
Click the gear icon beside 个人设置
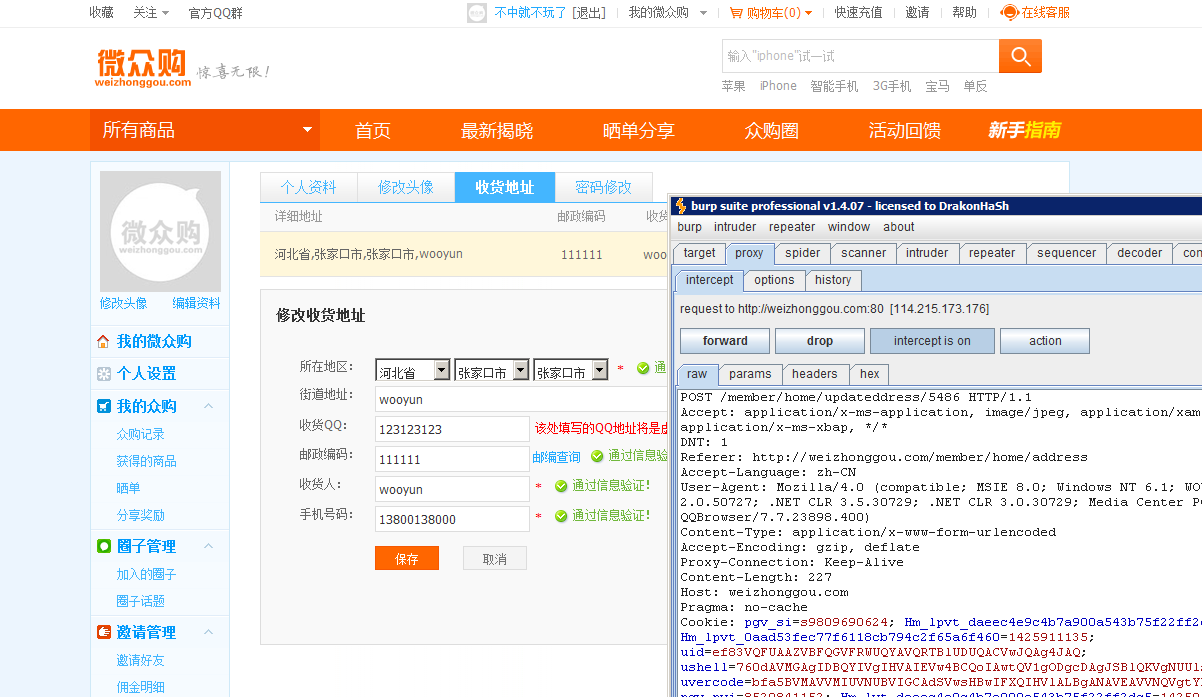coord(103,374)
